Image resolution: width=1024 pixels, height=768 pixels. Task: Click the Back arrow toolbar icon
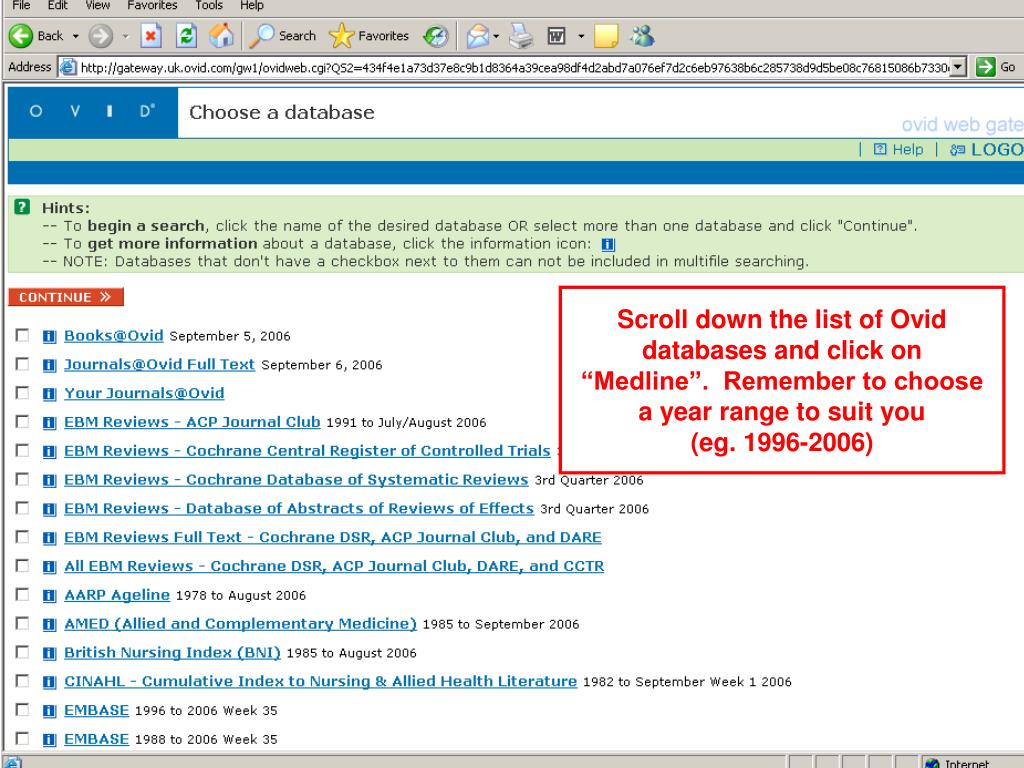(x=20, y=36)
